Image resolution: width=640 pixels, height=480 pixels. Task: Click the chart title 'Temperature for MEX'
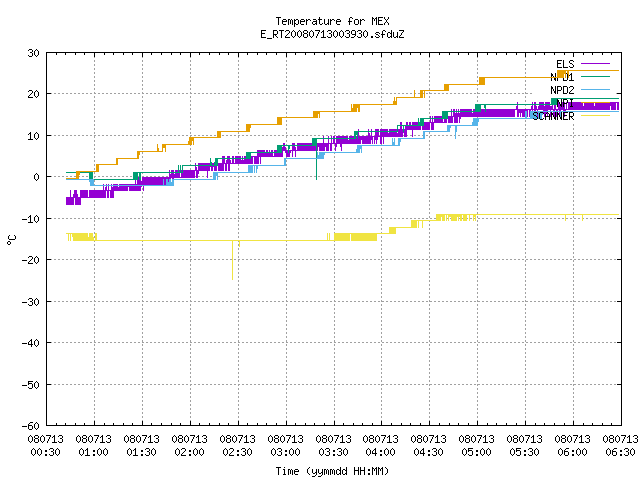(332, 21)
